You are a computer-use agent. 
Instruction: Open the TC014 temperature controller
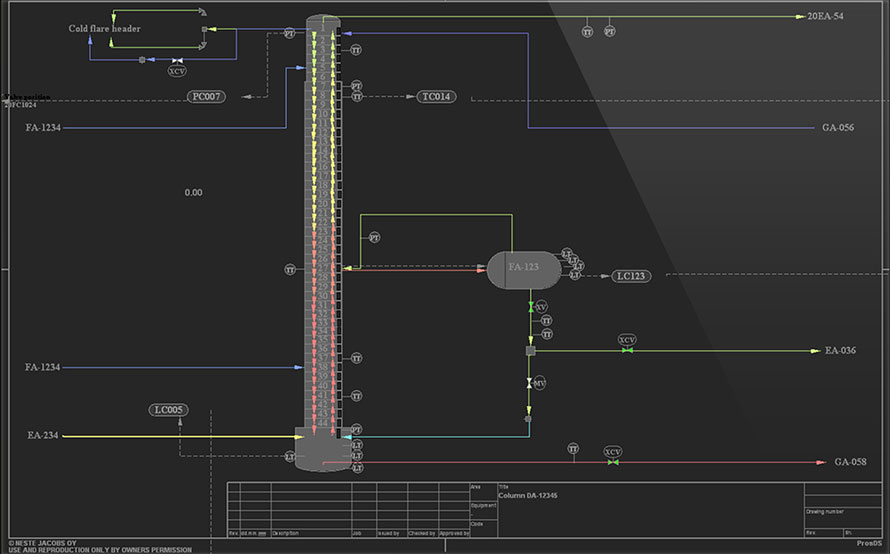point(436,97)
